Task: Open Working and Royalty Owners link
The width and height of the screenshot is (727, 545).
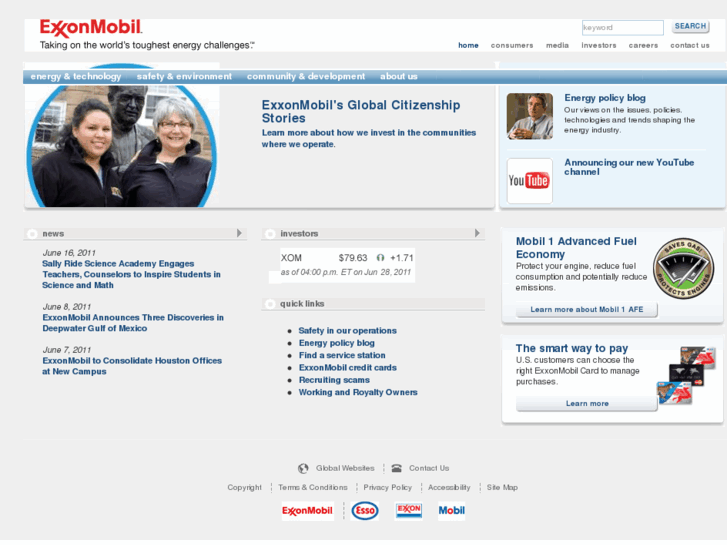Action: click(358, 392)
